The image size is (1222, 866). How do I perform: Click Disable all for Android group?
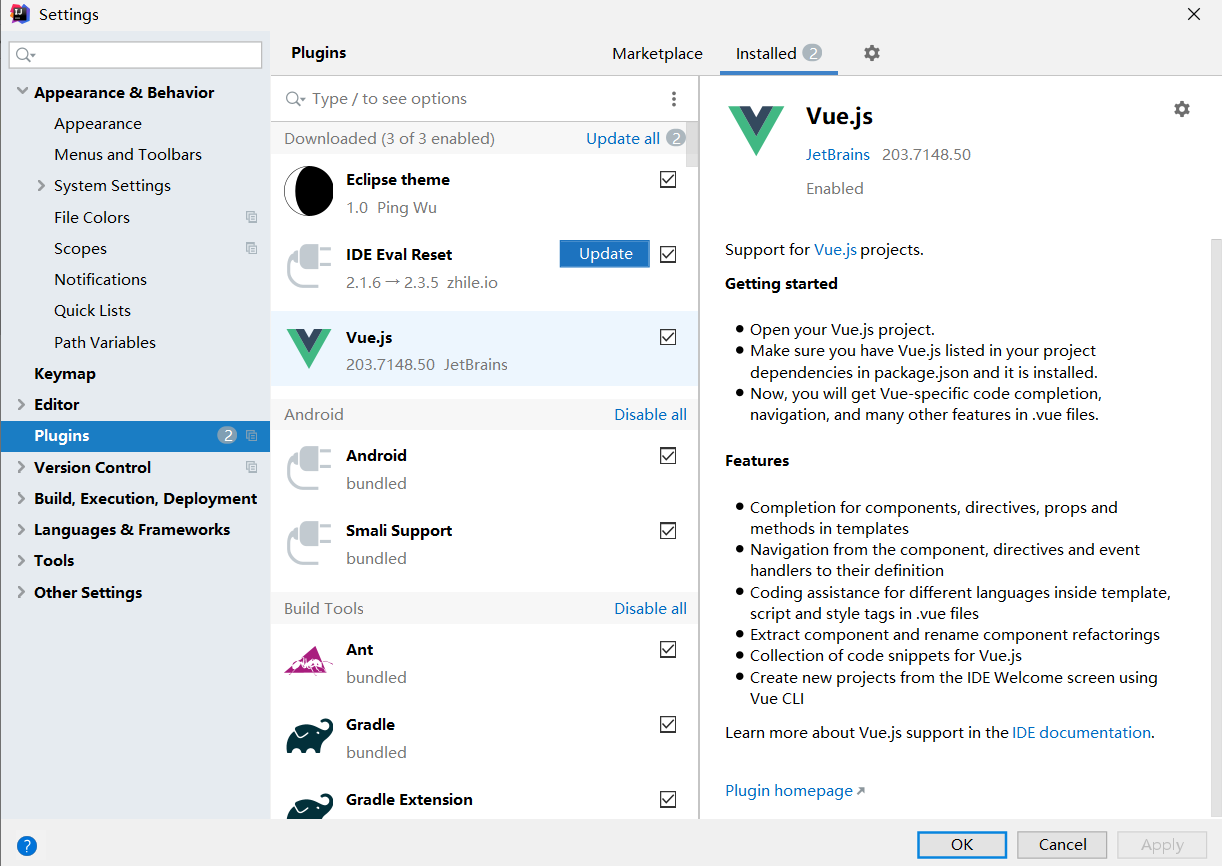pos(650,414)
